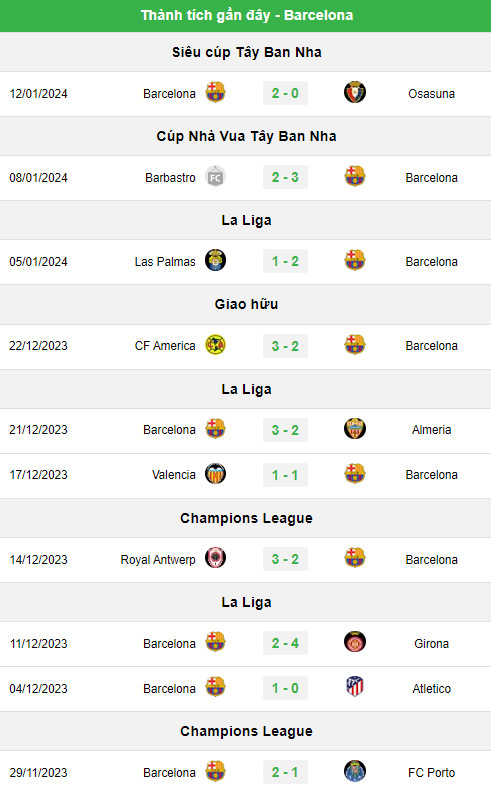491x793 pixels.
Task: Click the Almeria club crest
Action: point(354,429)
